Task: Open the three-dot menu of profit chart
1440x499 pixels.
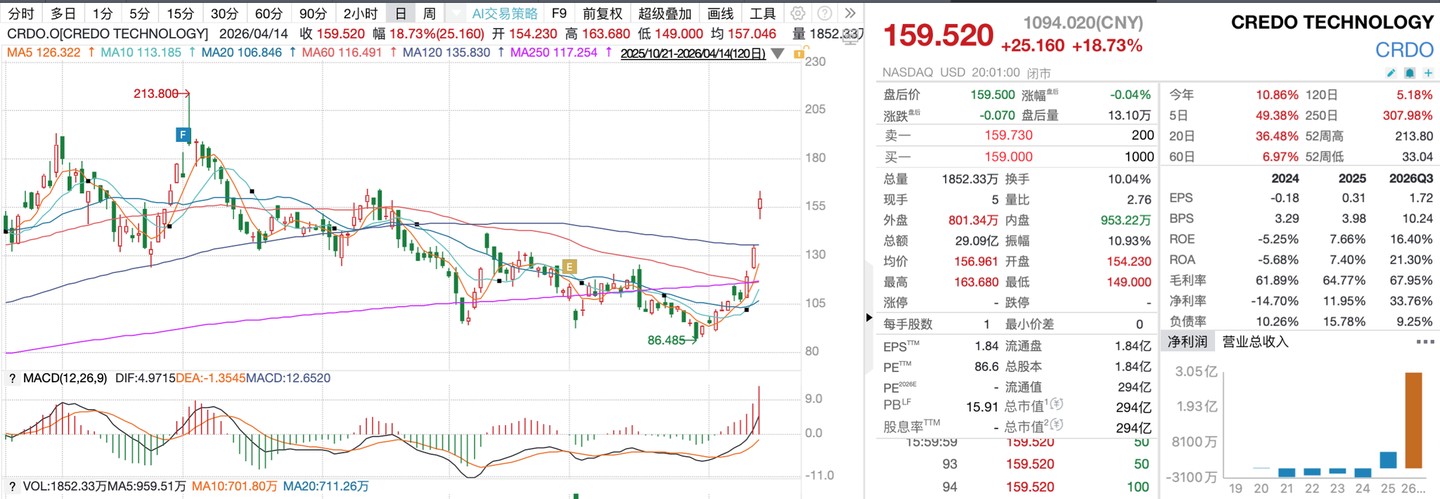Action: point(1425,342)
